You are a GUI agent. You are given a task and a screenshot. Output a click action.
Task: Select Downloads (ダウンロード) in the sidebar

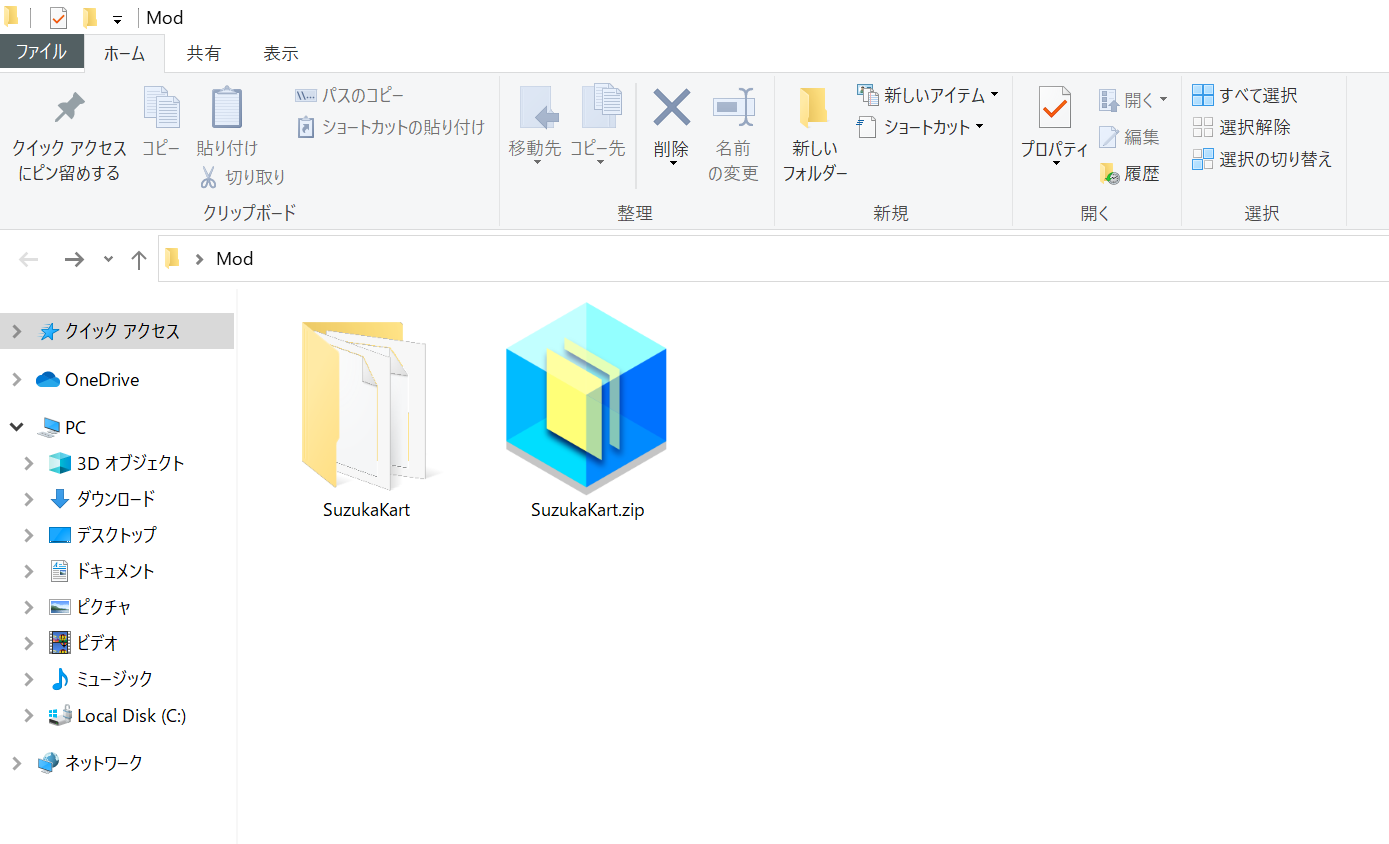[x=115, y=499]
